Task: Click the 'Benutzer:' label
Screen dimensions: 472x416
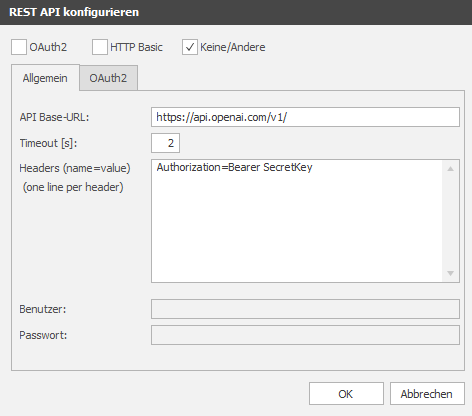Action: [x=43, y=309]
